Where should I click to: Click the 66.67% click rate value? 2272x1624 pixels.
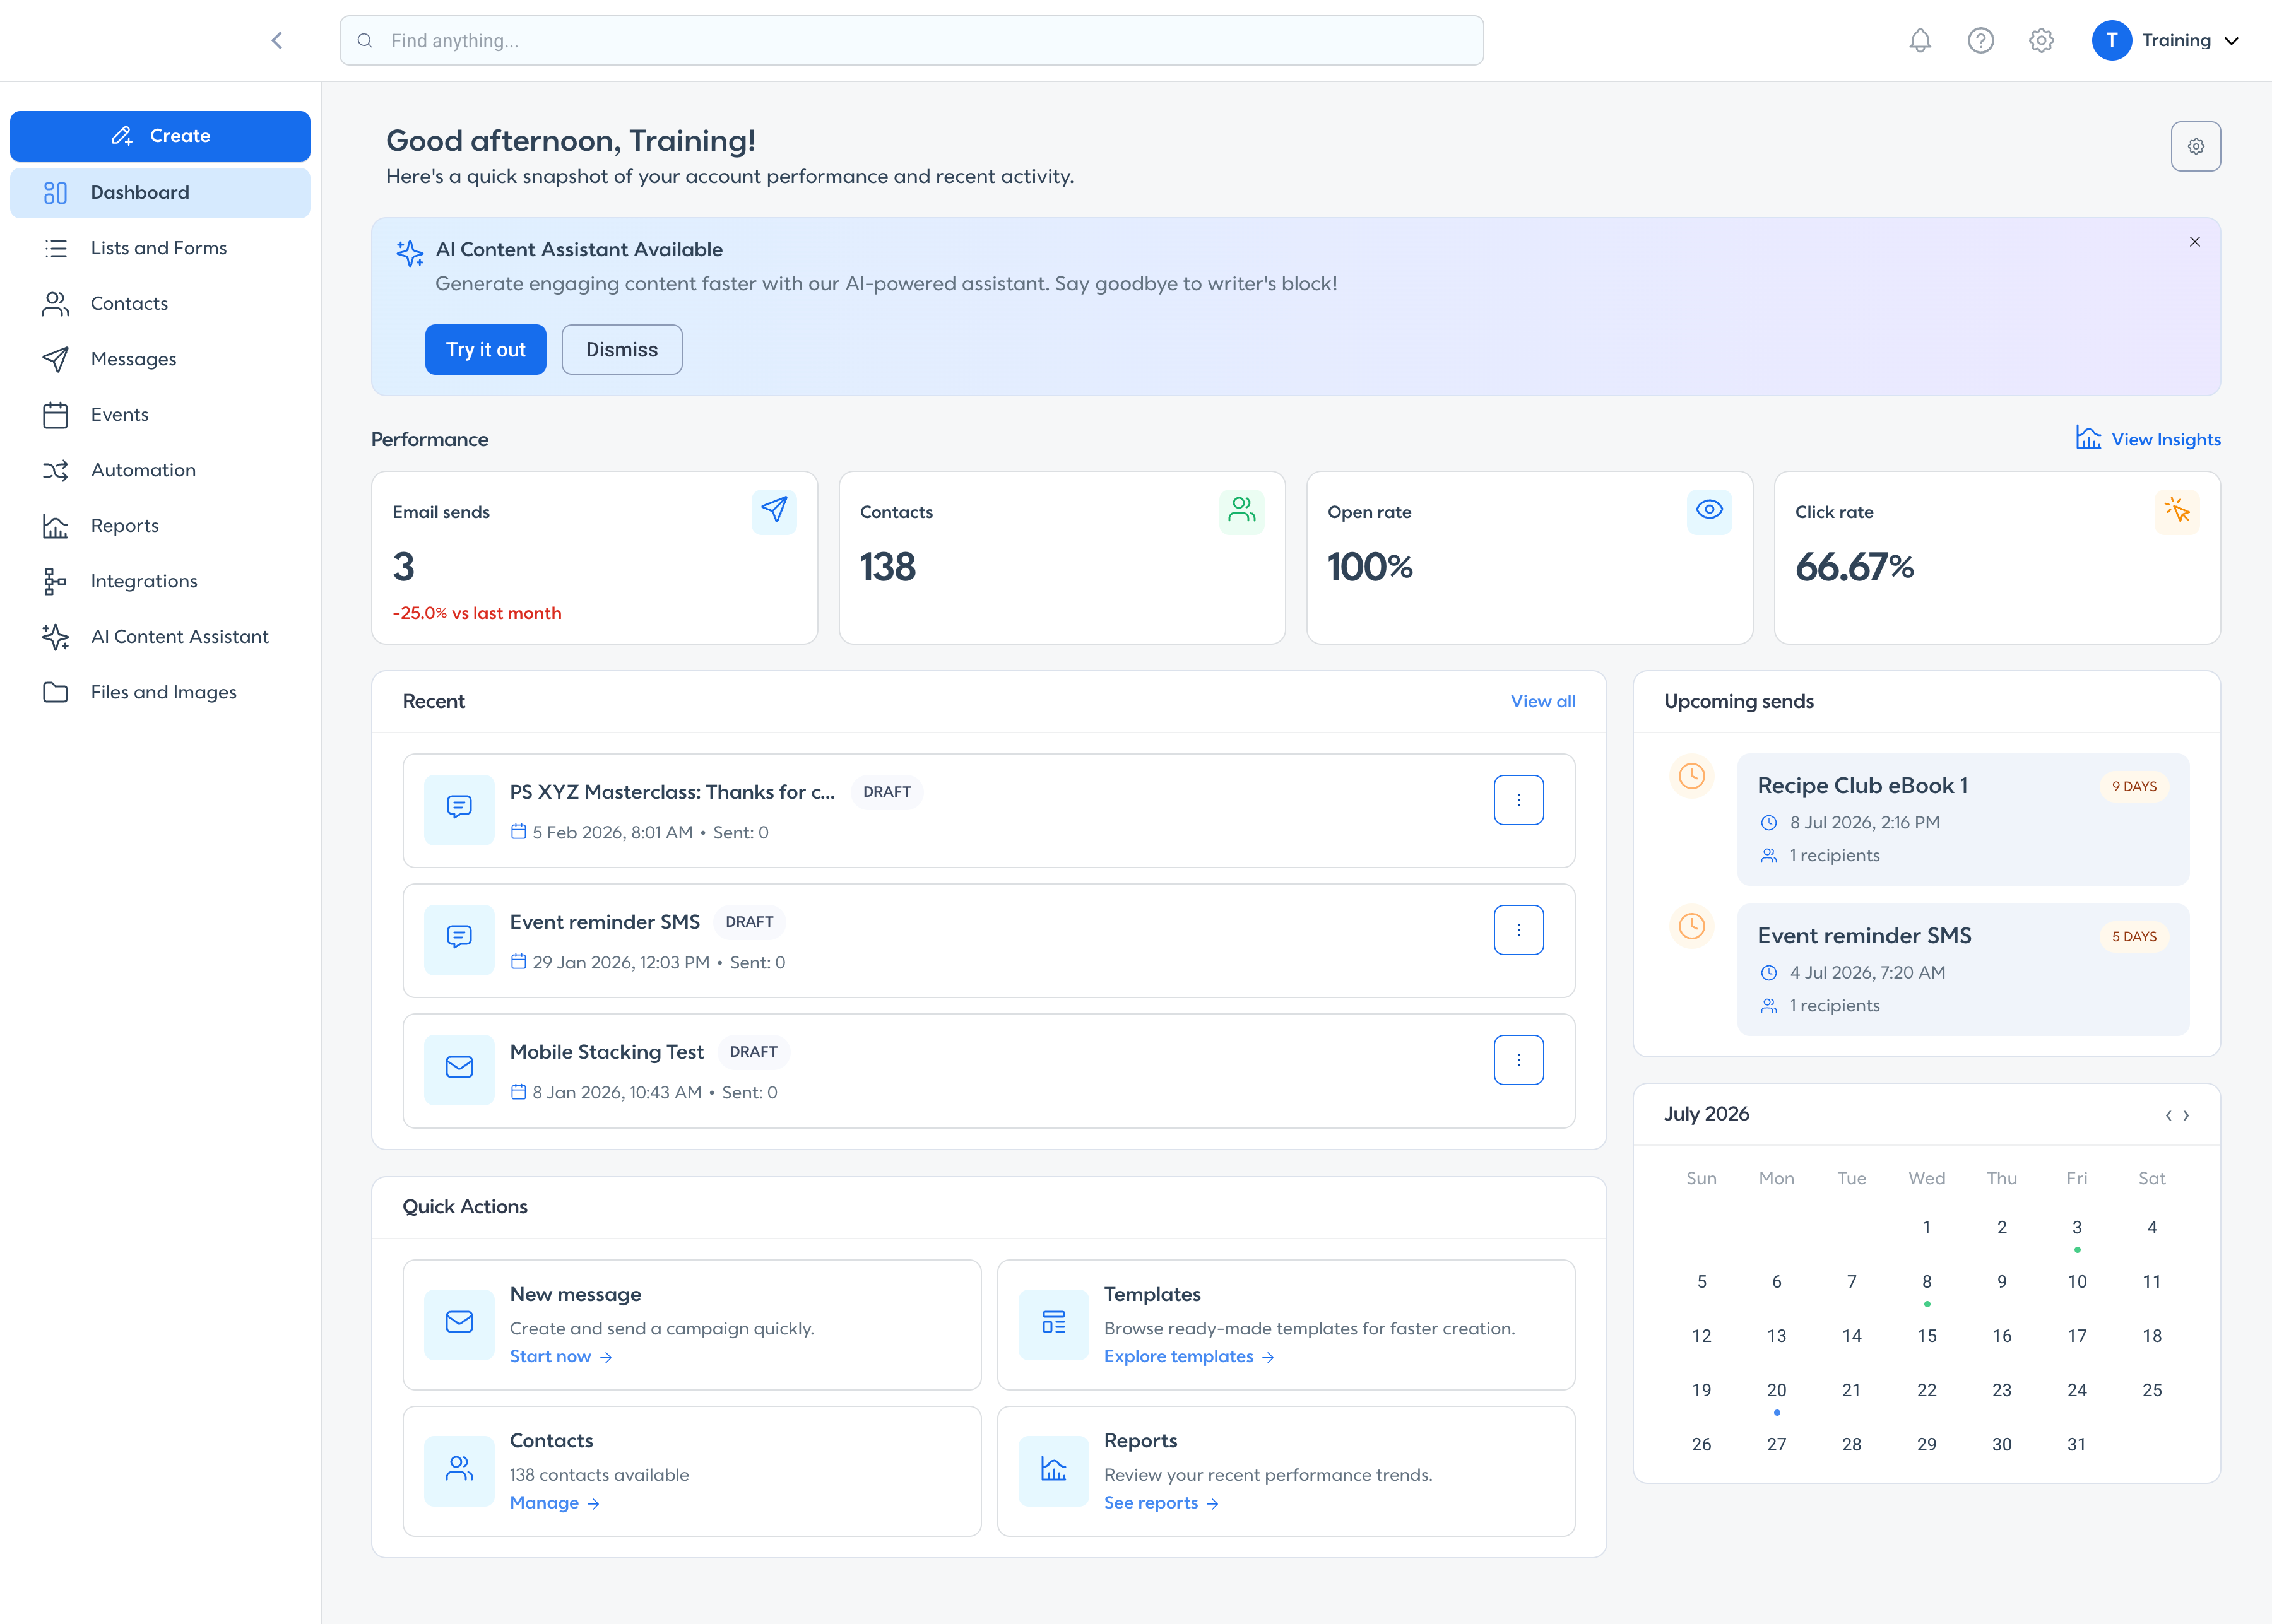pos(1854,567)
